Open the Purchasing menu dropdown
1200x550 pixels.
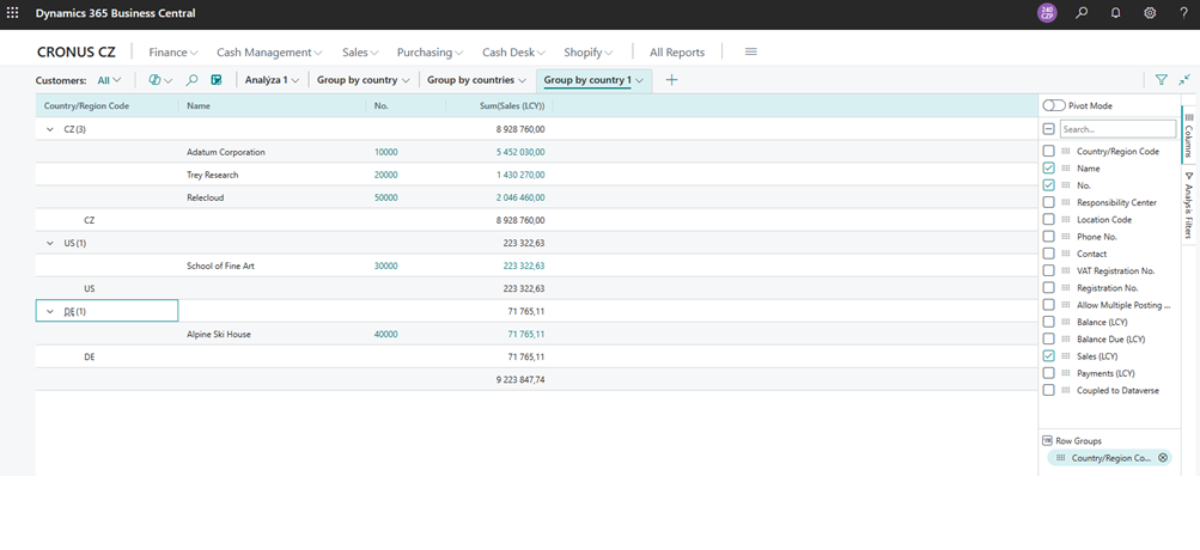tap(430, 52)
